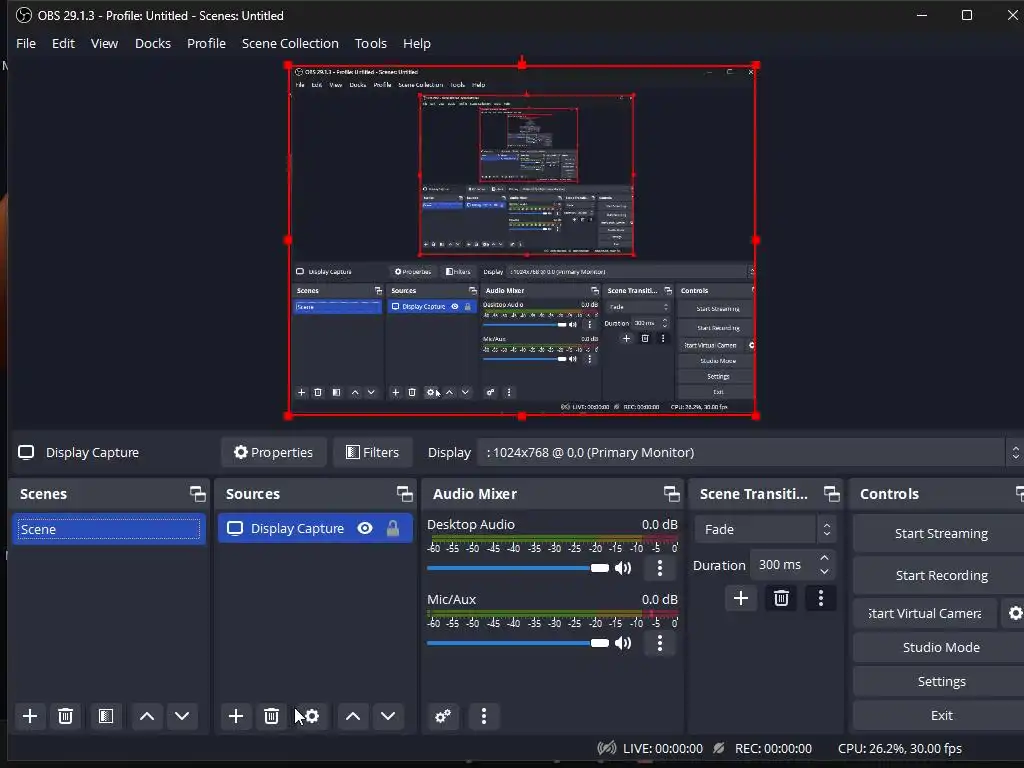Viewport: 1024px width, 768px height.
Task: Adjust Mic/Aux volume slider
Action: point(517,643)
